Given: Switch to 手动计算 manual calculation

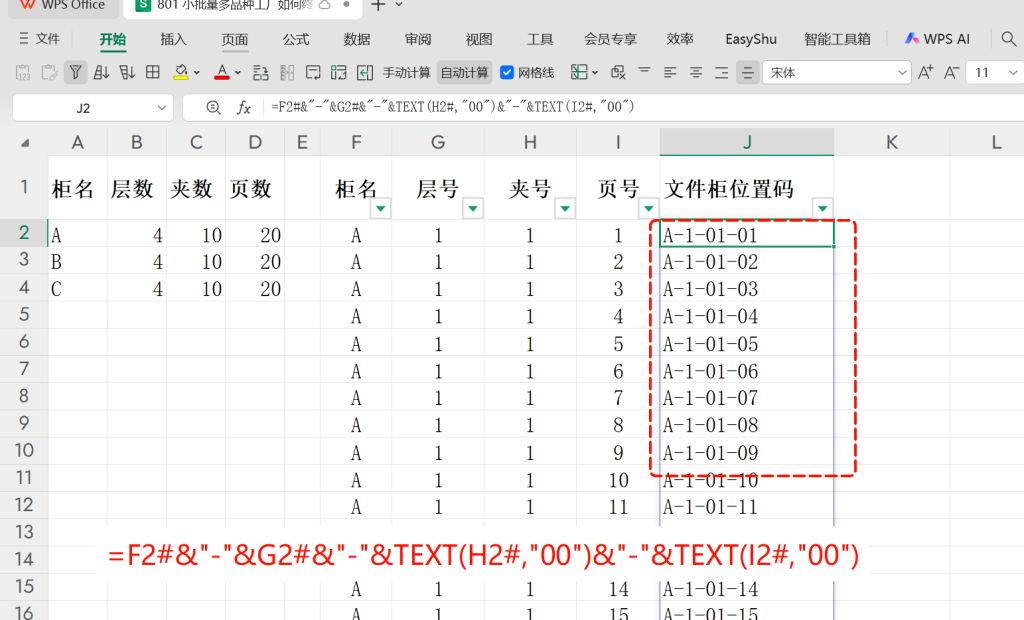Looking at the screenshot, I should click(x=406, y=73).
